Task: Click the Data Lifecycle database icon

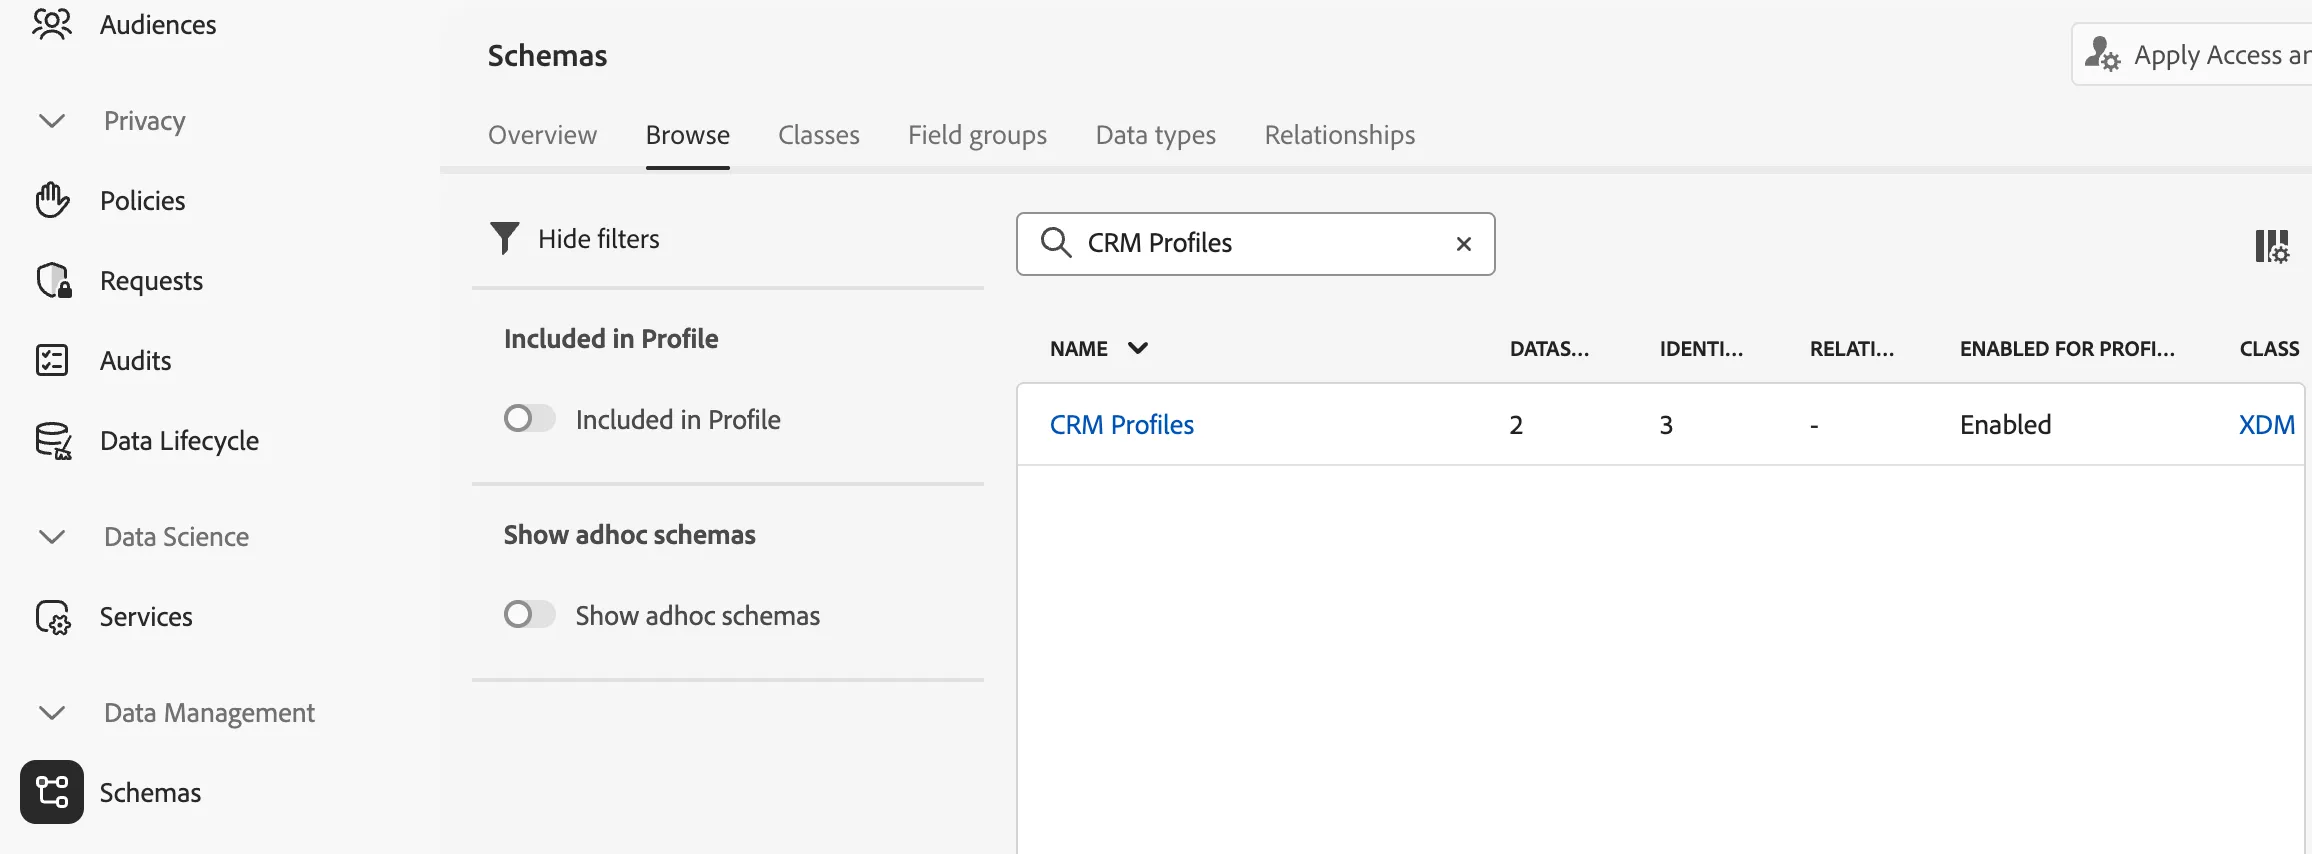Action: (53, 440)
